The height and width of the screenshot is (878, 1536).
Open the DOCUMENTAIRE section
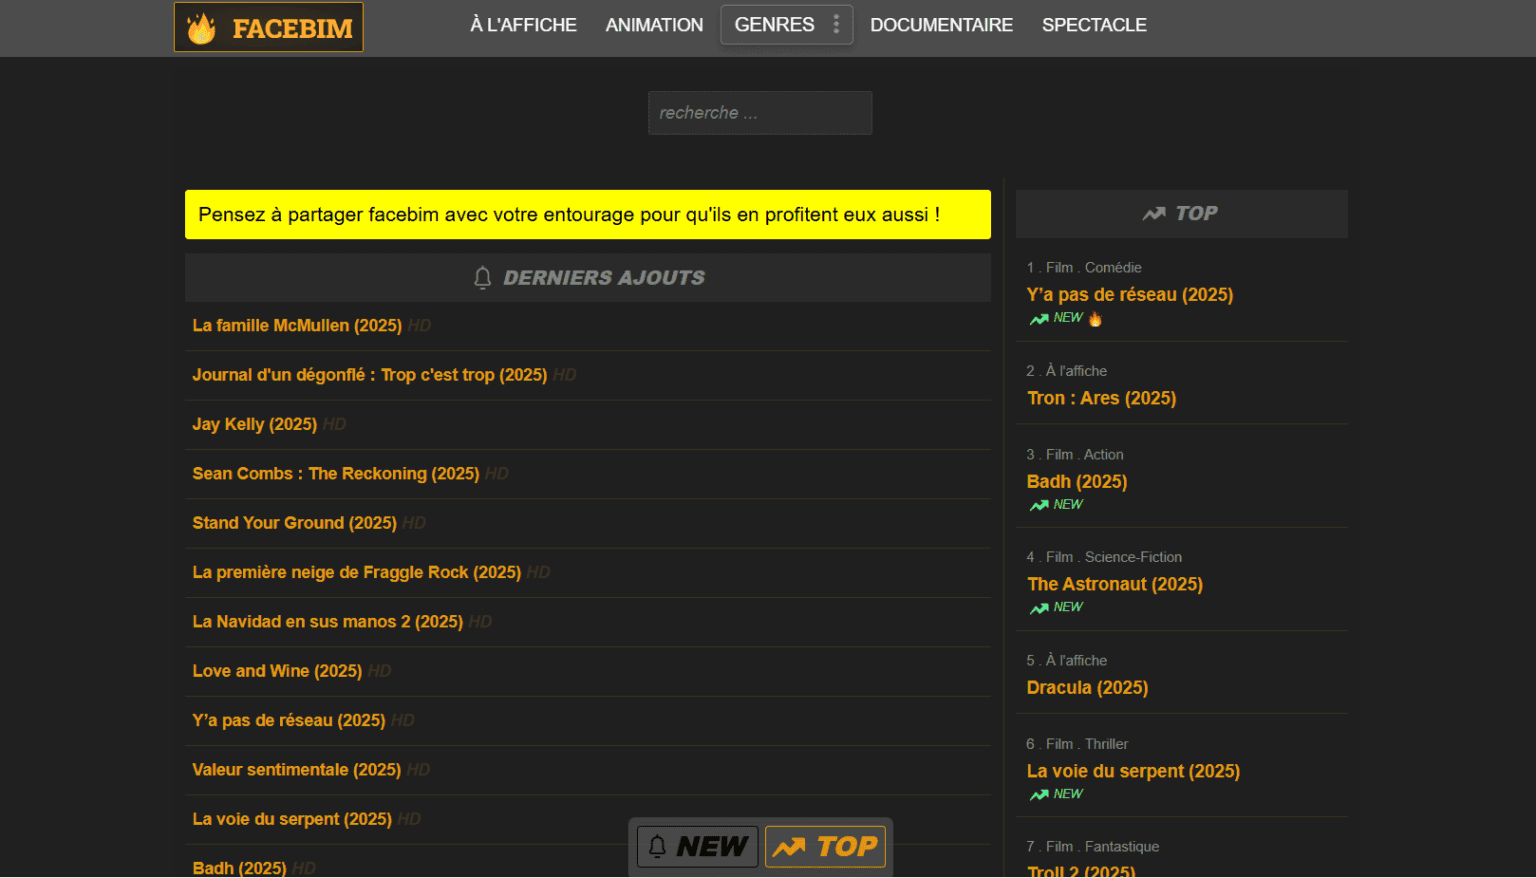(941, 24)
